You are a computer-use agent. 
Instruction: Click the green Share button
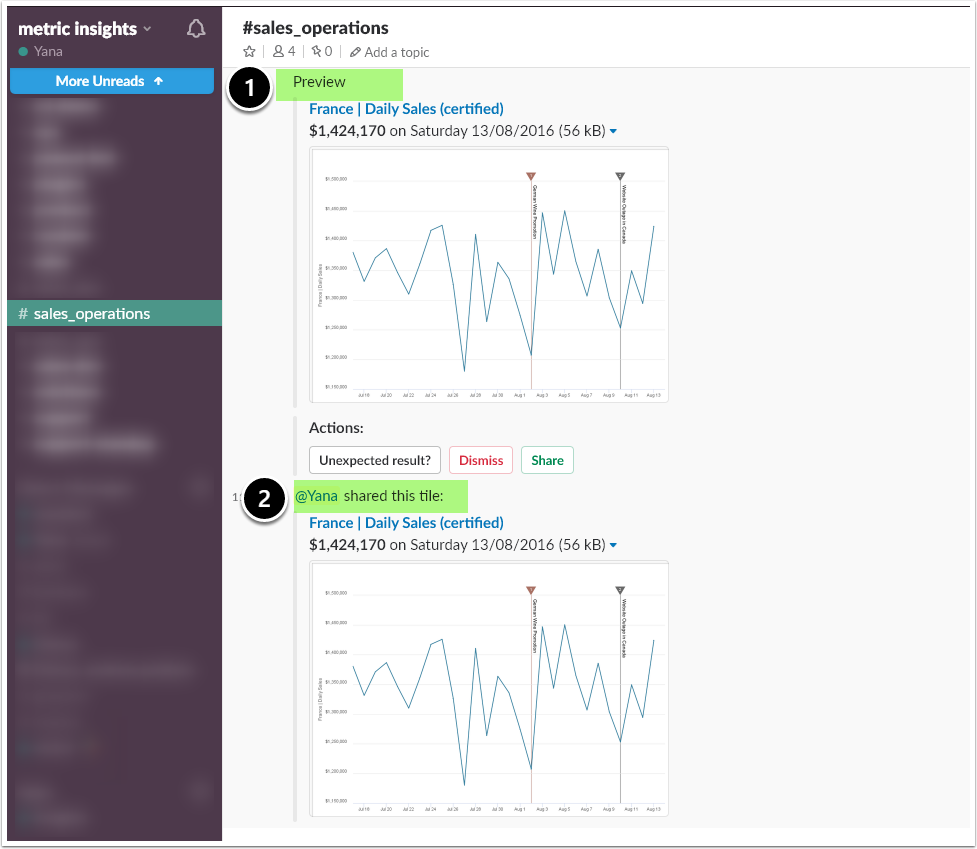click(547, 460)
